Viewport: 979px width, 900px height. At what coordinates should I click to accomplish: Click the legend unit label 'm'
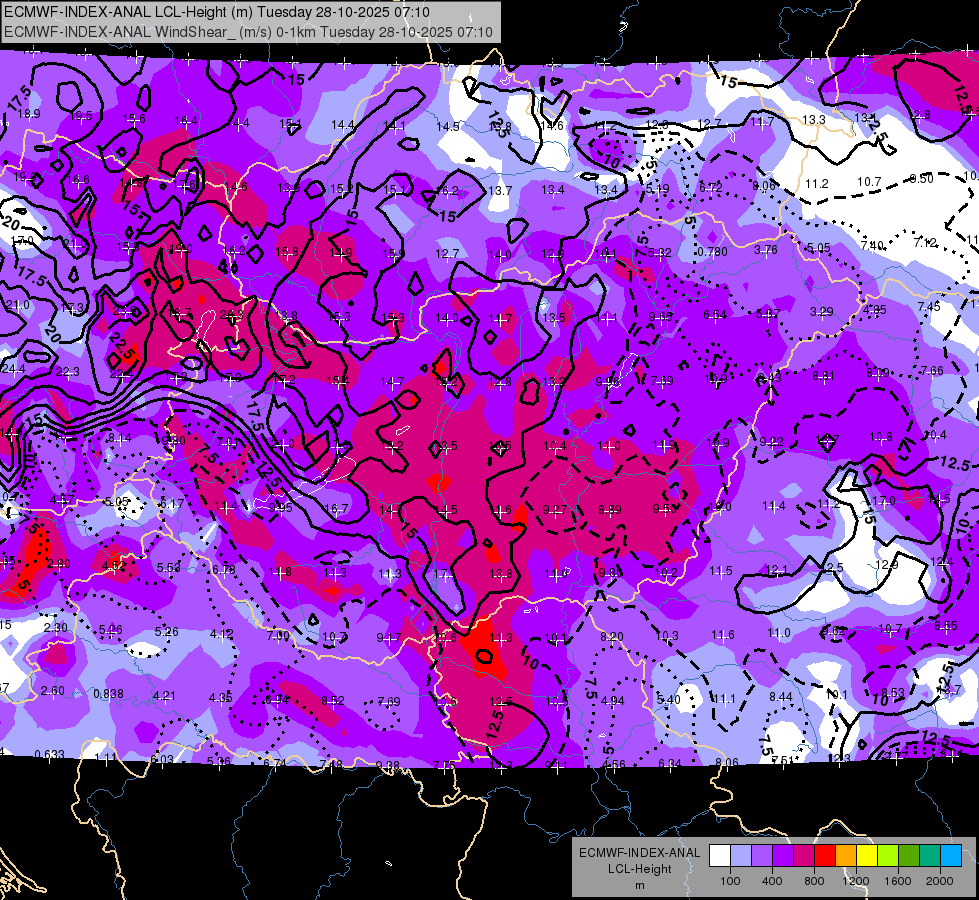click(x=639, y=885)
